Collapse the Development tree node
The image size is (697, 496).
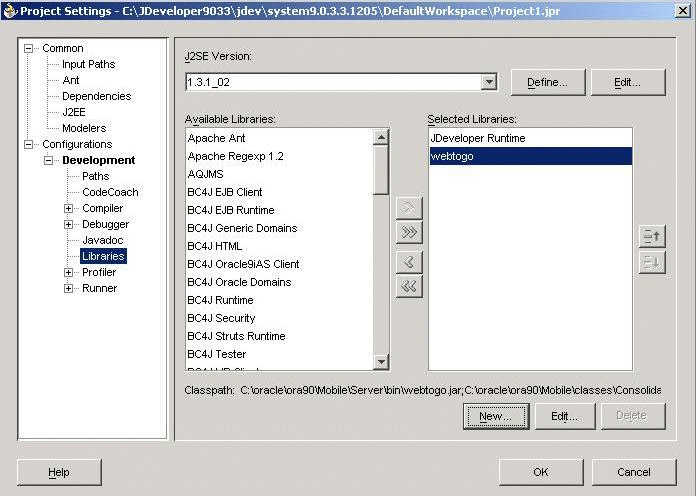pos(48,160)
